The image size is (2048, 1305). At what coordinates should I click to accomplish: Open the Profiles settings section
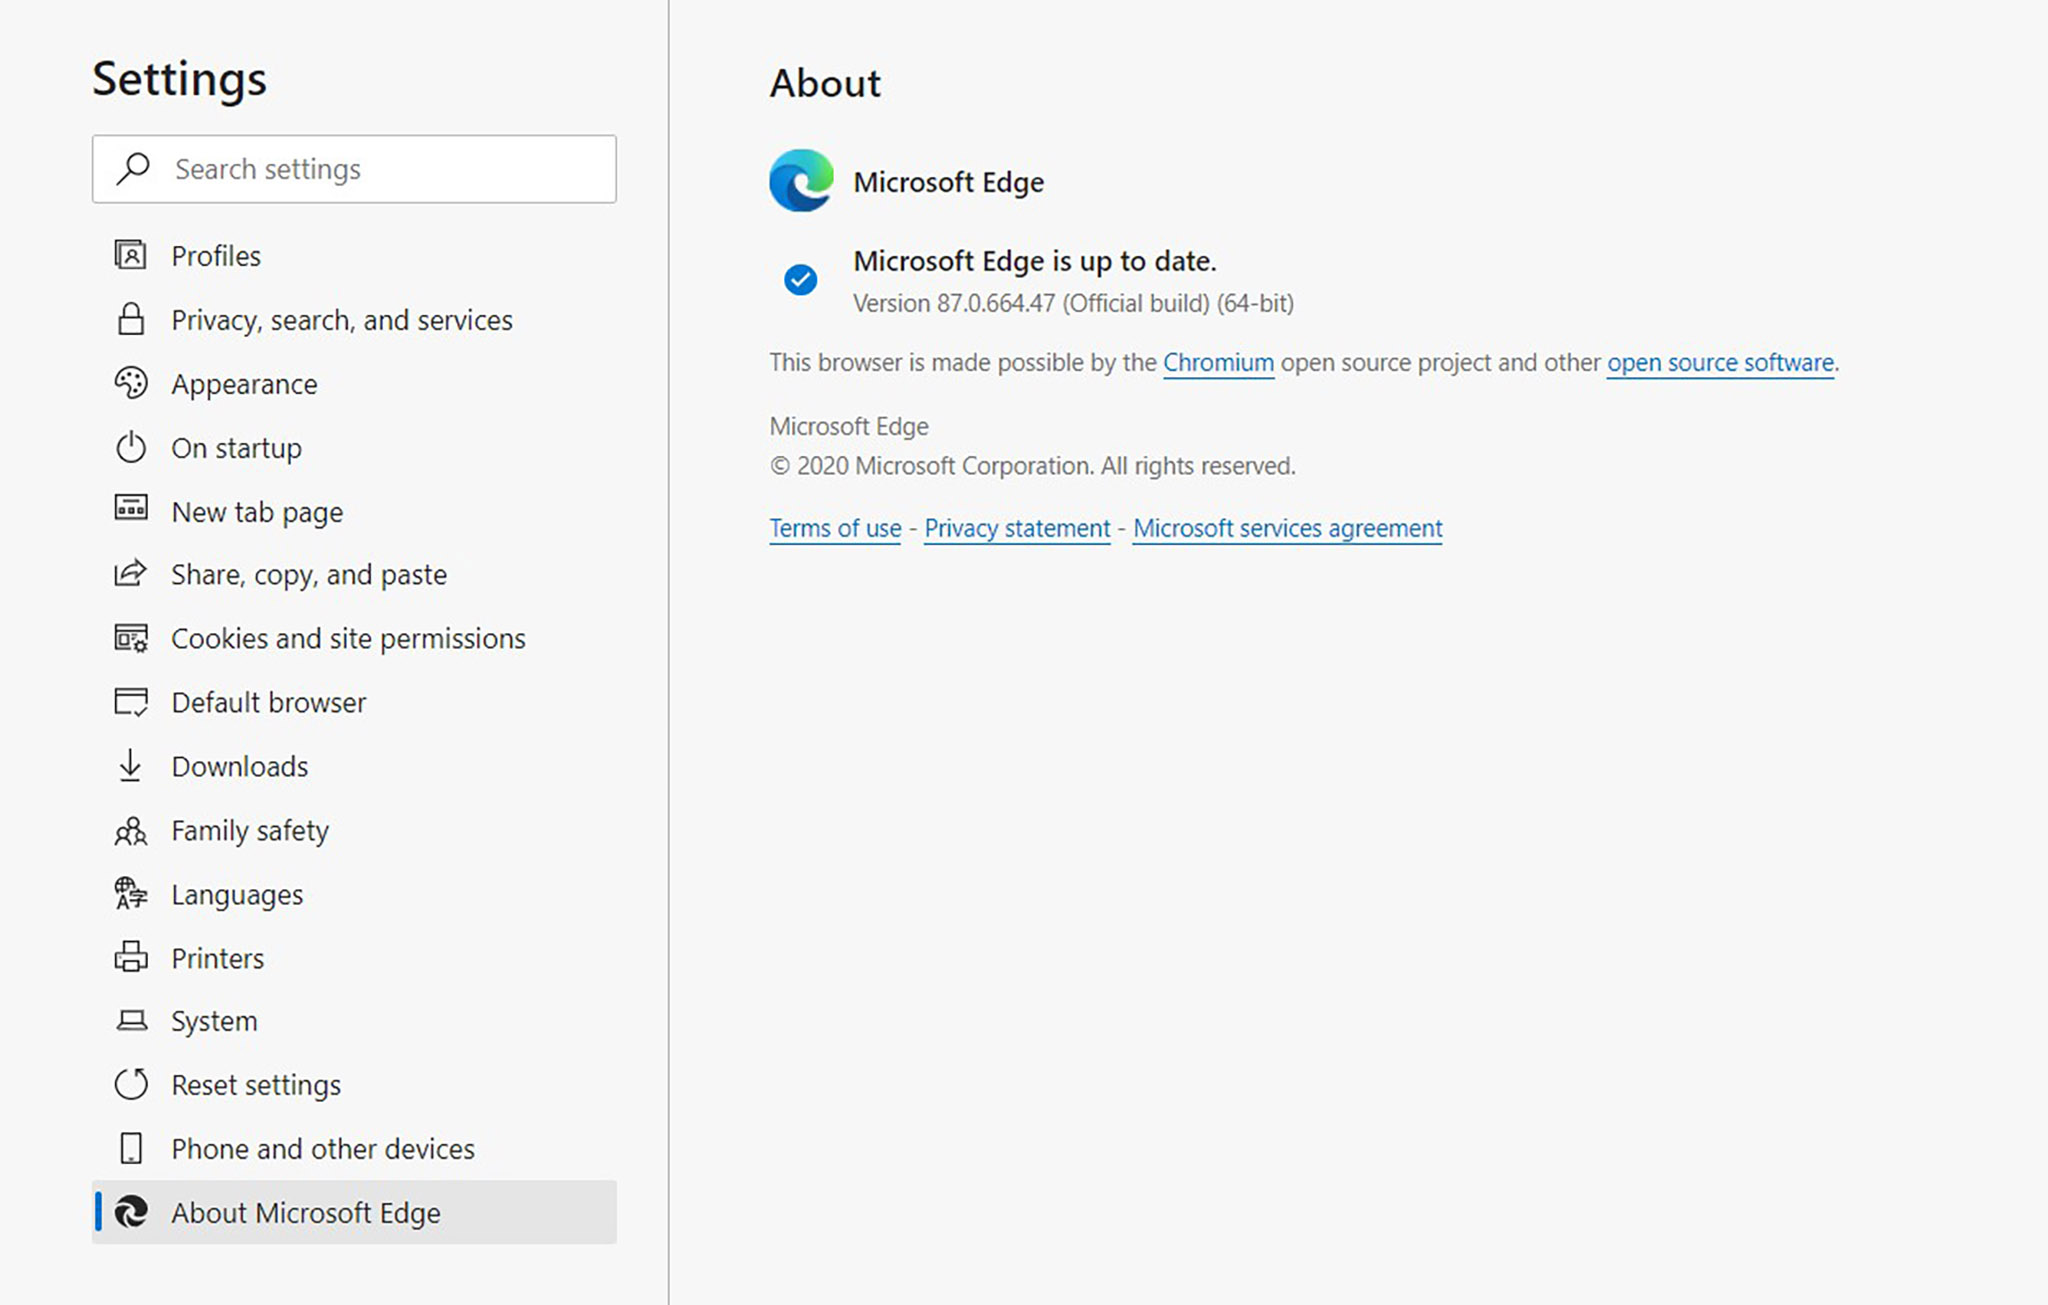pos(354,256)
